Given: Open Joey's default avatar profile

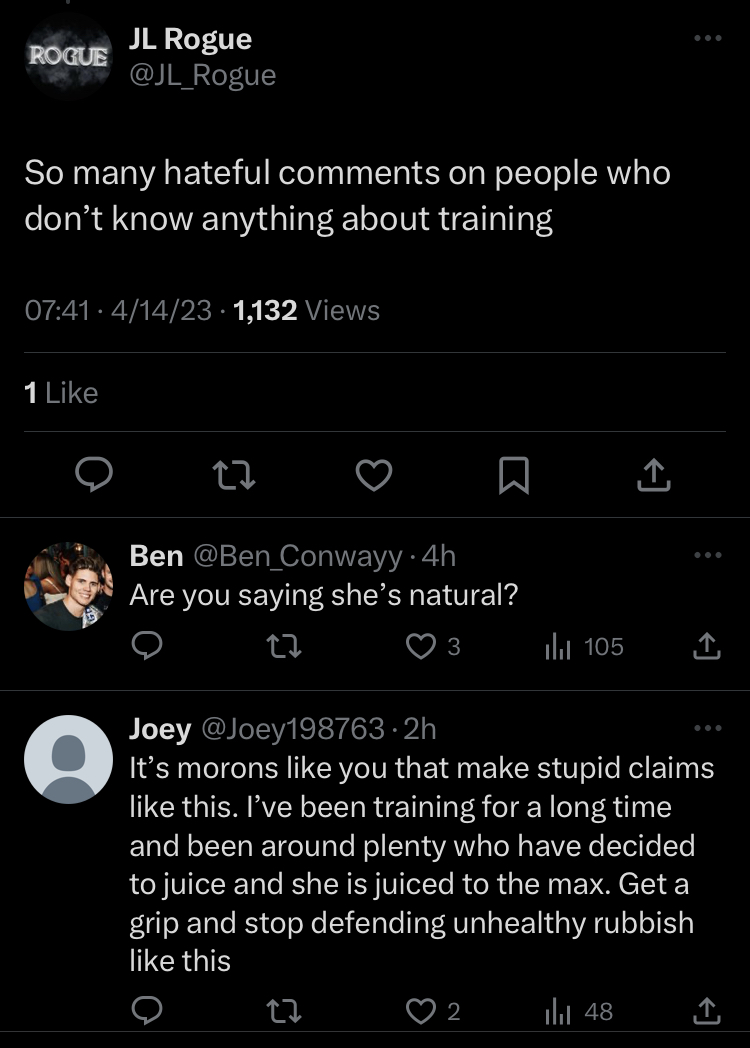Looking at the screenshot, I should [x=68, y=759].
